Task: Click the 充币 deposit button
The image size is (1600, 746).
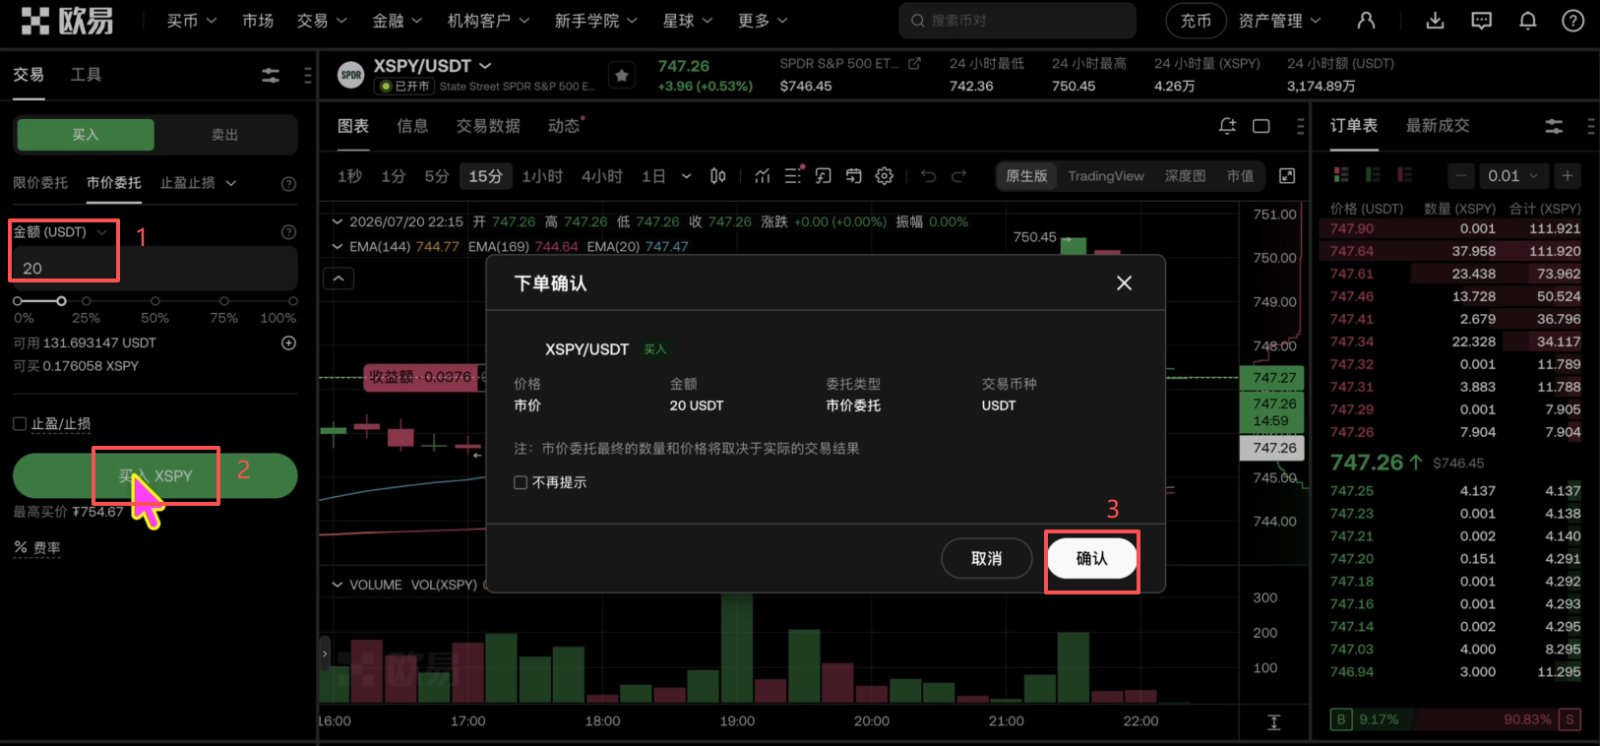Action: click(1196, 20)
